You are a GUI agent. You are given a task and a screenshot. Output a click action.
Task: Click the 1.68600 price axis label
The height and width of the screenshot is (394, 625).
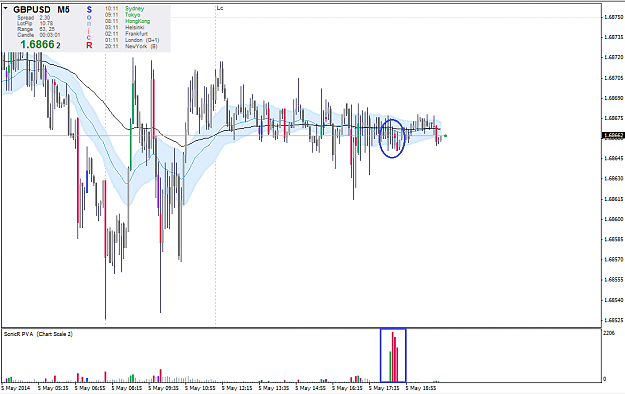tap(613, 219)
